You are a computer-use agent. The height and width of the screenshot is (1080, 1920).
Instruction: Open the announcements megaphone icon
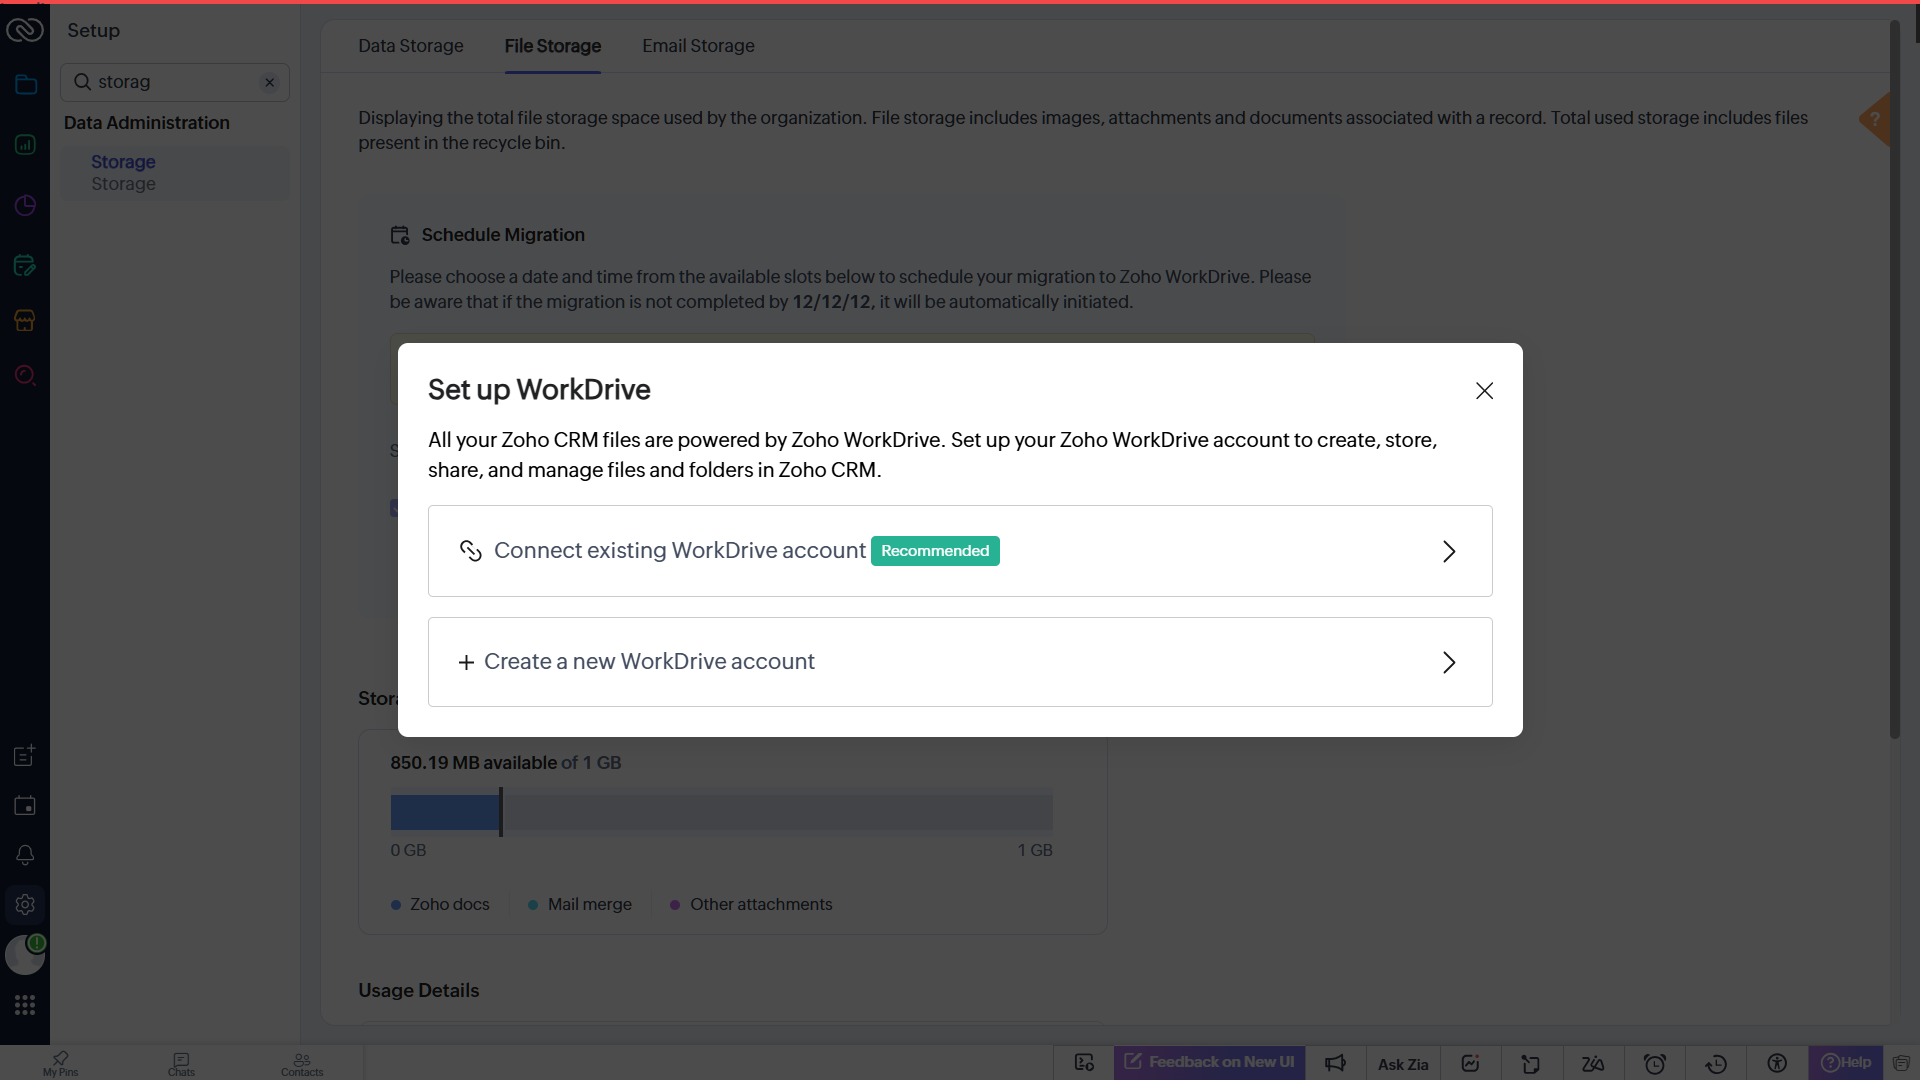click(x=1335, y=1064)
